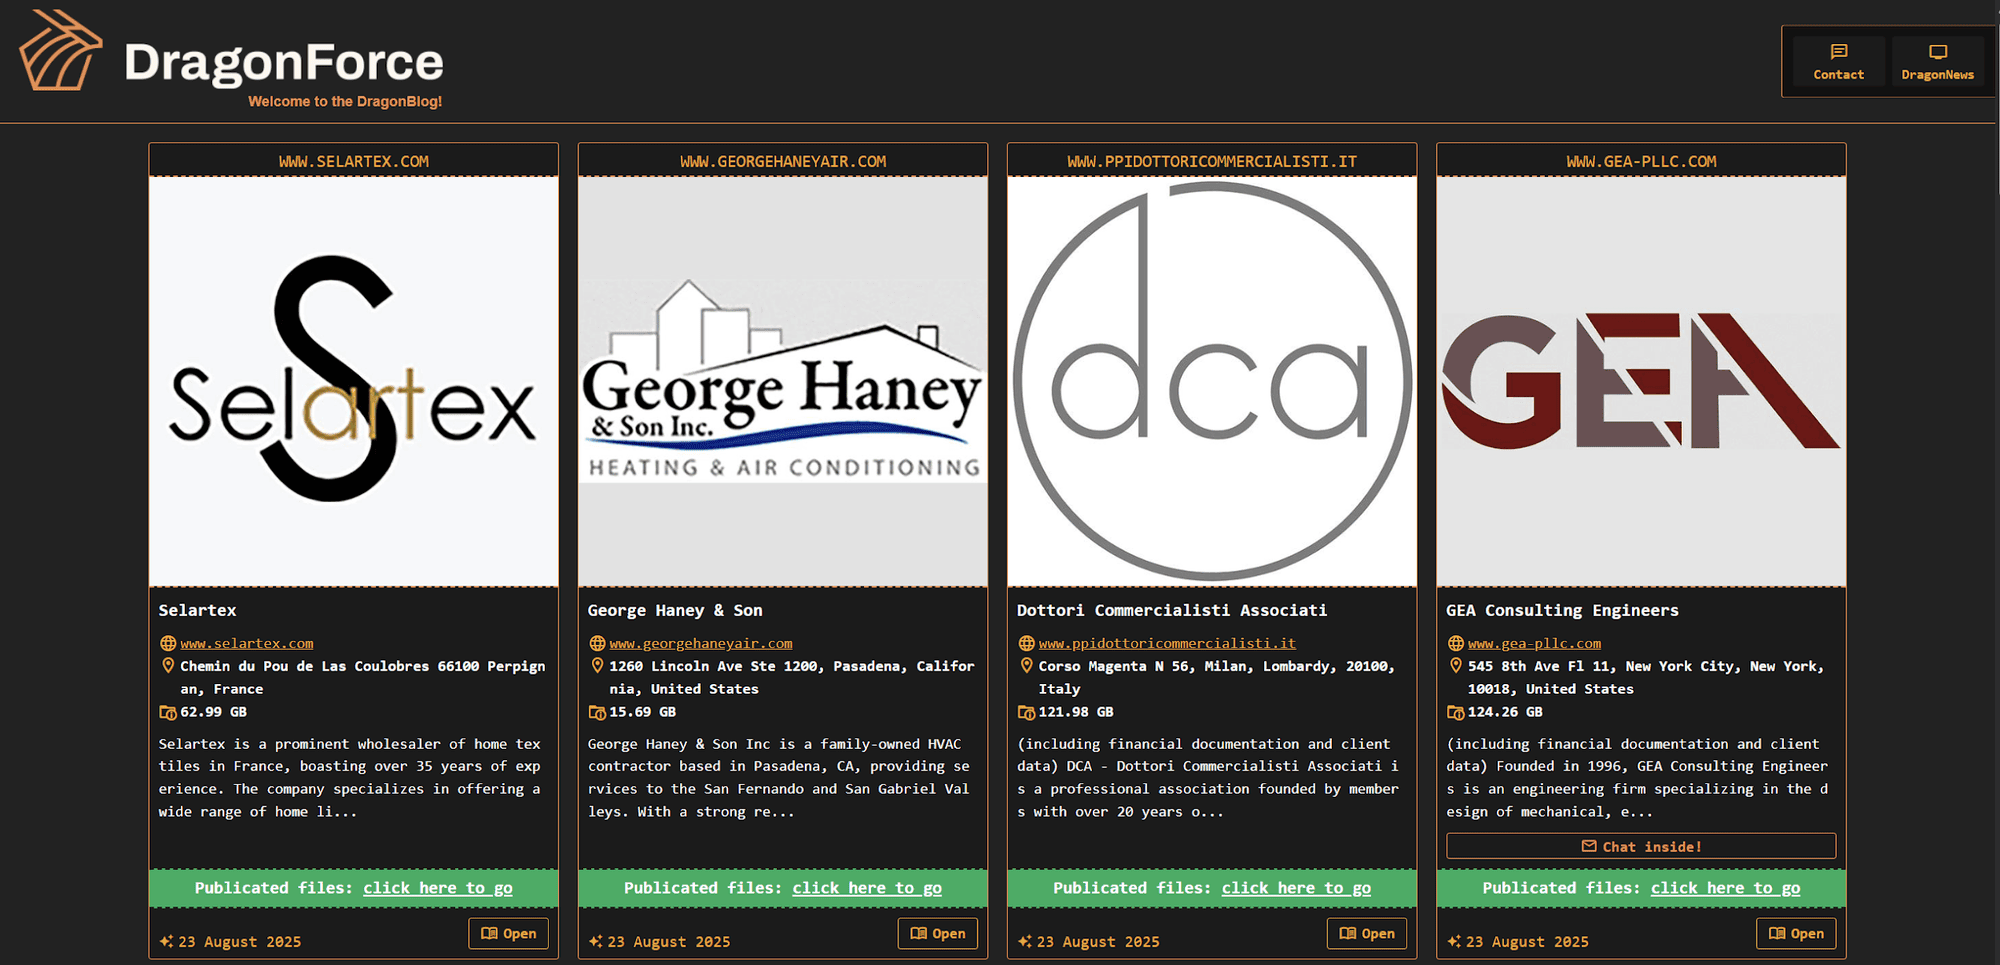Click the storage size icon next to 15.69 GB
Image resolution: width=2000 pixels, height=965 pixels.
coord(597,712)
